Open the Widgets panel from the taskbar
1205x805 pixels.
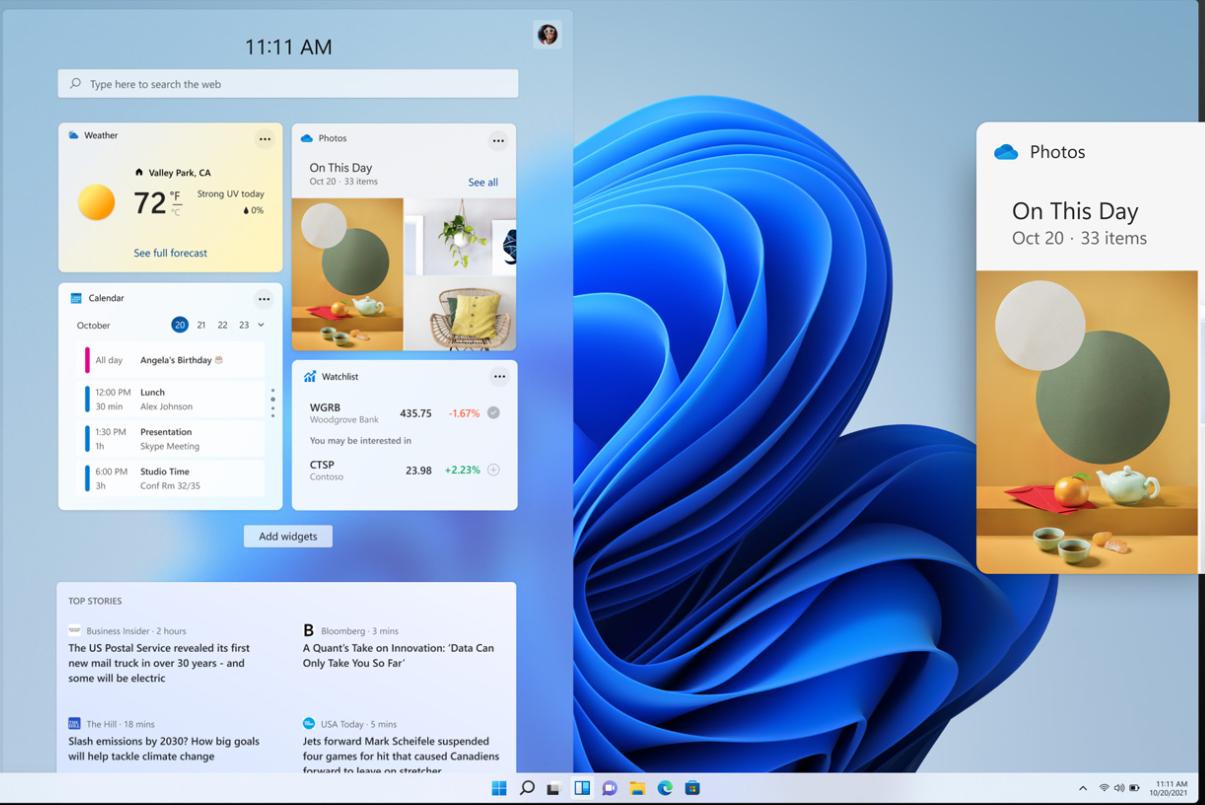pyautogui.click(x=583, y=789)
